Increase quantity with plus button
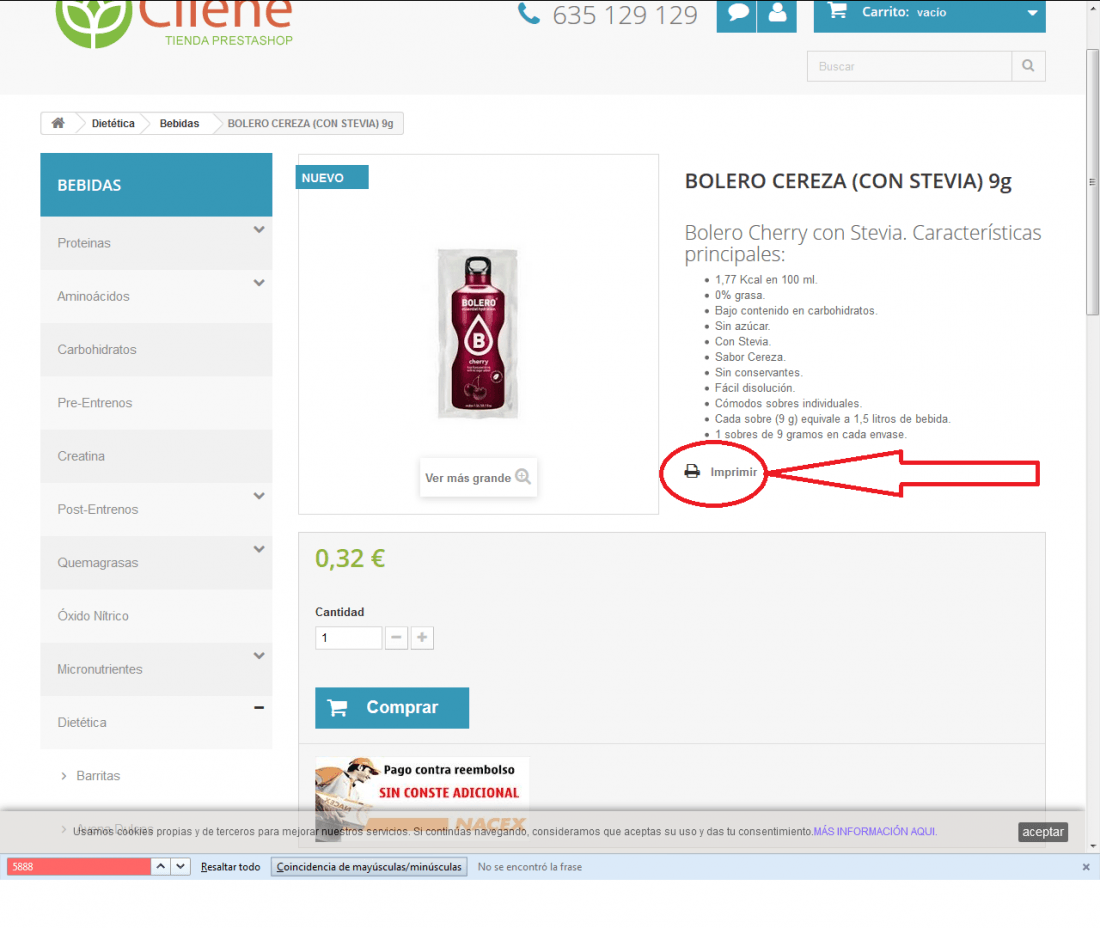Image resolution: width=1100 pixels, height=928 pixels. (422, 638)
